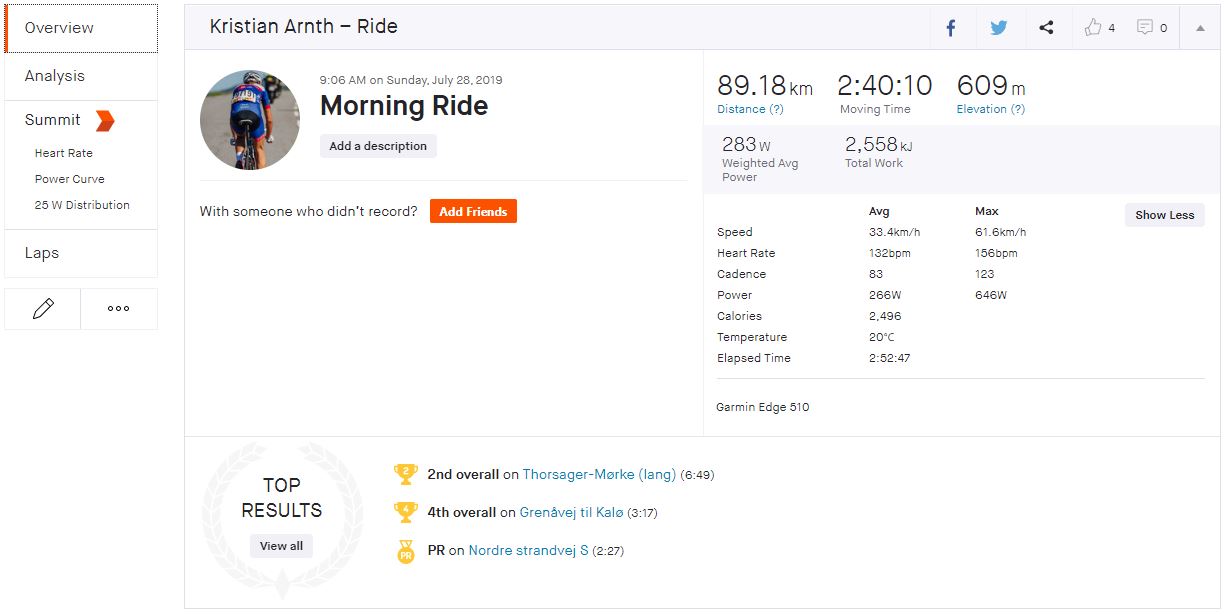Image resolution: width=1225 pixels, height=614 pixels.
Task: Switch to the Analysis tab
Action: pyautogui.click(x=55, y=76)
